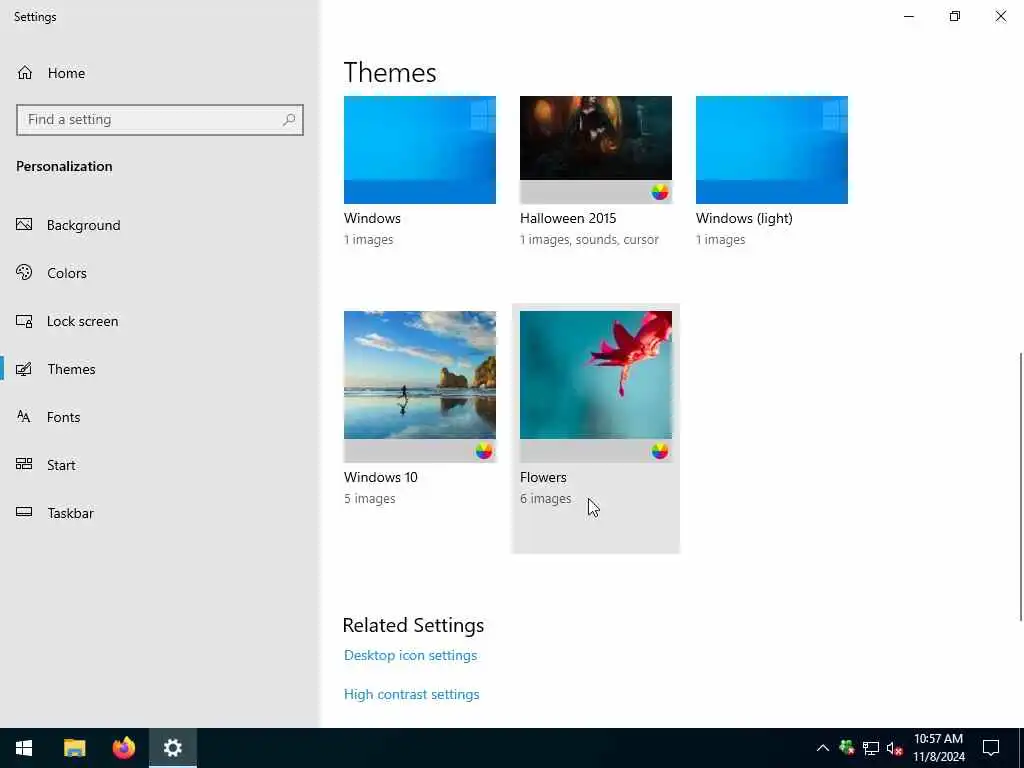Click the Settings gear taskbar button
The width and height of the screenshot is (1024, 768).
[172, 748]
